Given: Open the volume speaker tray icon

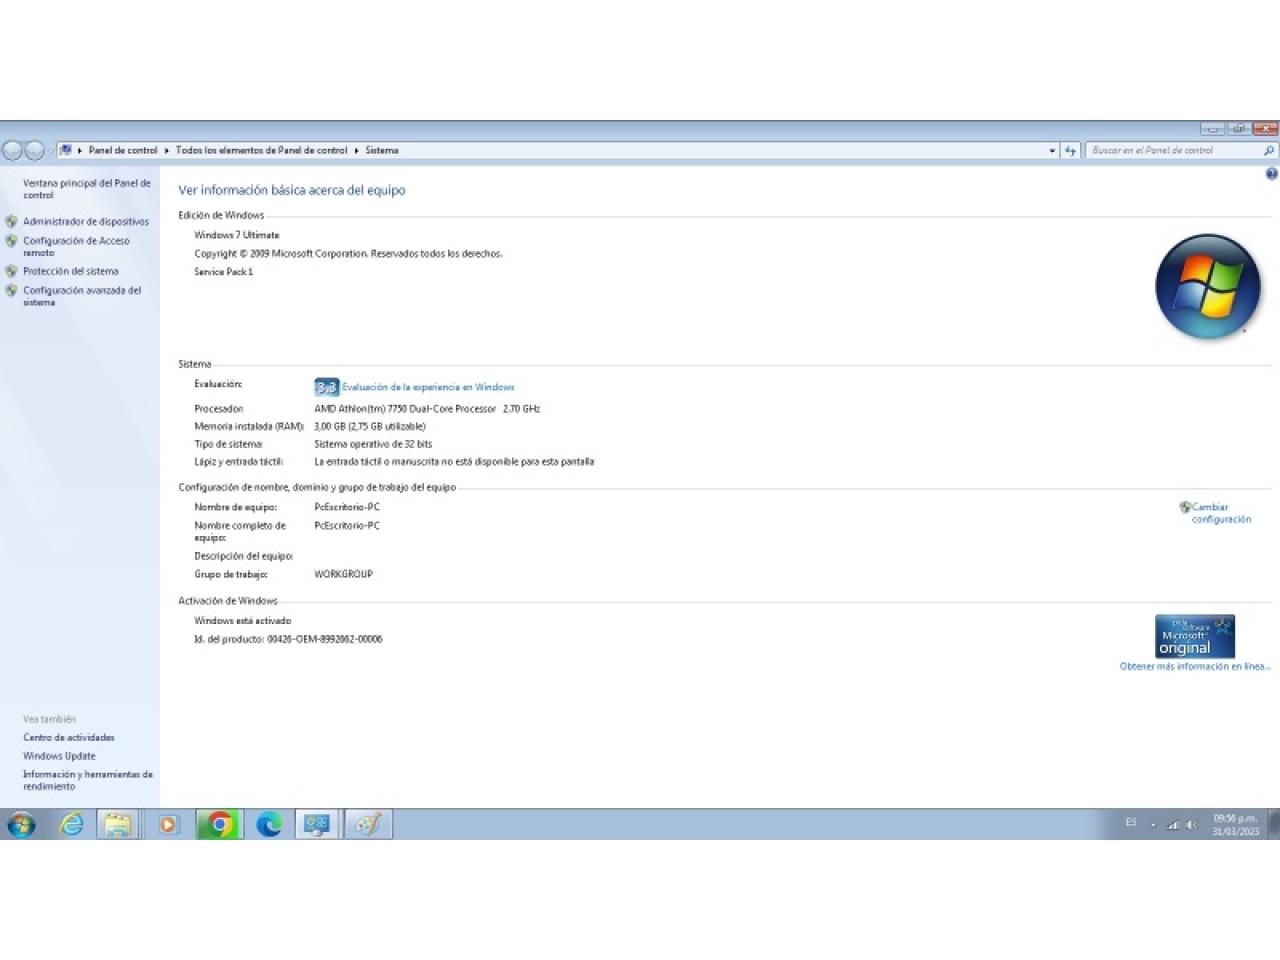Looking at the screenshot, I should (x=1191, y=825).
